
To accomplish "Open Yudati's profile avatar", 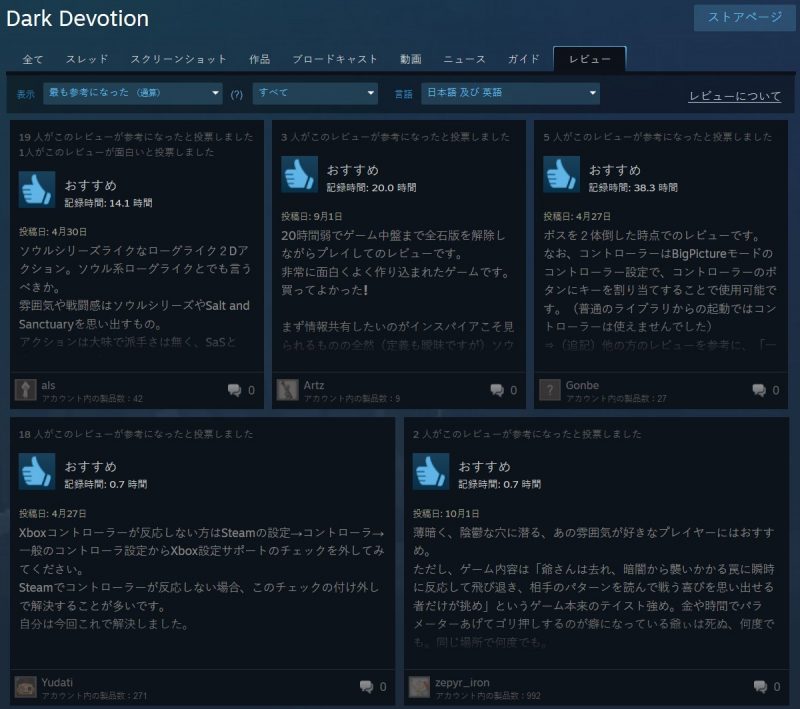I will tap(26, 687).
